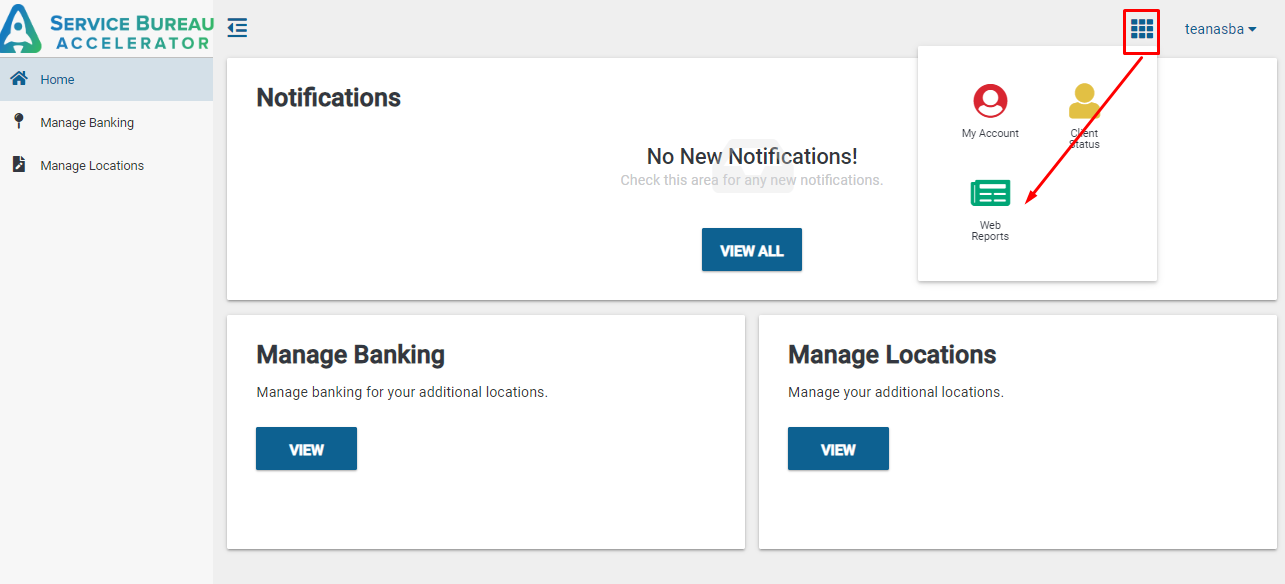Viewport: 1285px width, 584px height.
Task: Click the Manage Locations document icon
Action: (x=18, y=165)
